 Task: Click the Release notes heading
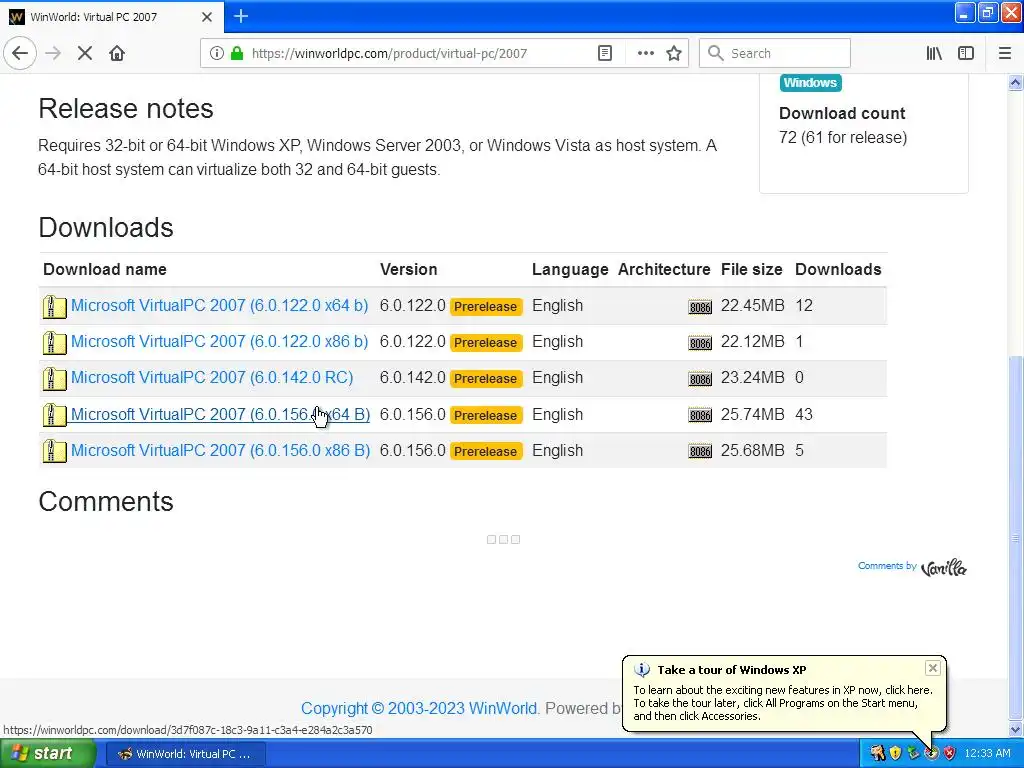126,108
